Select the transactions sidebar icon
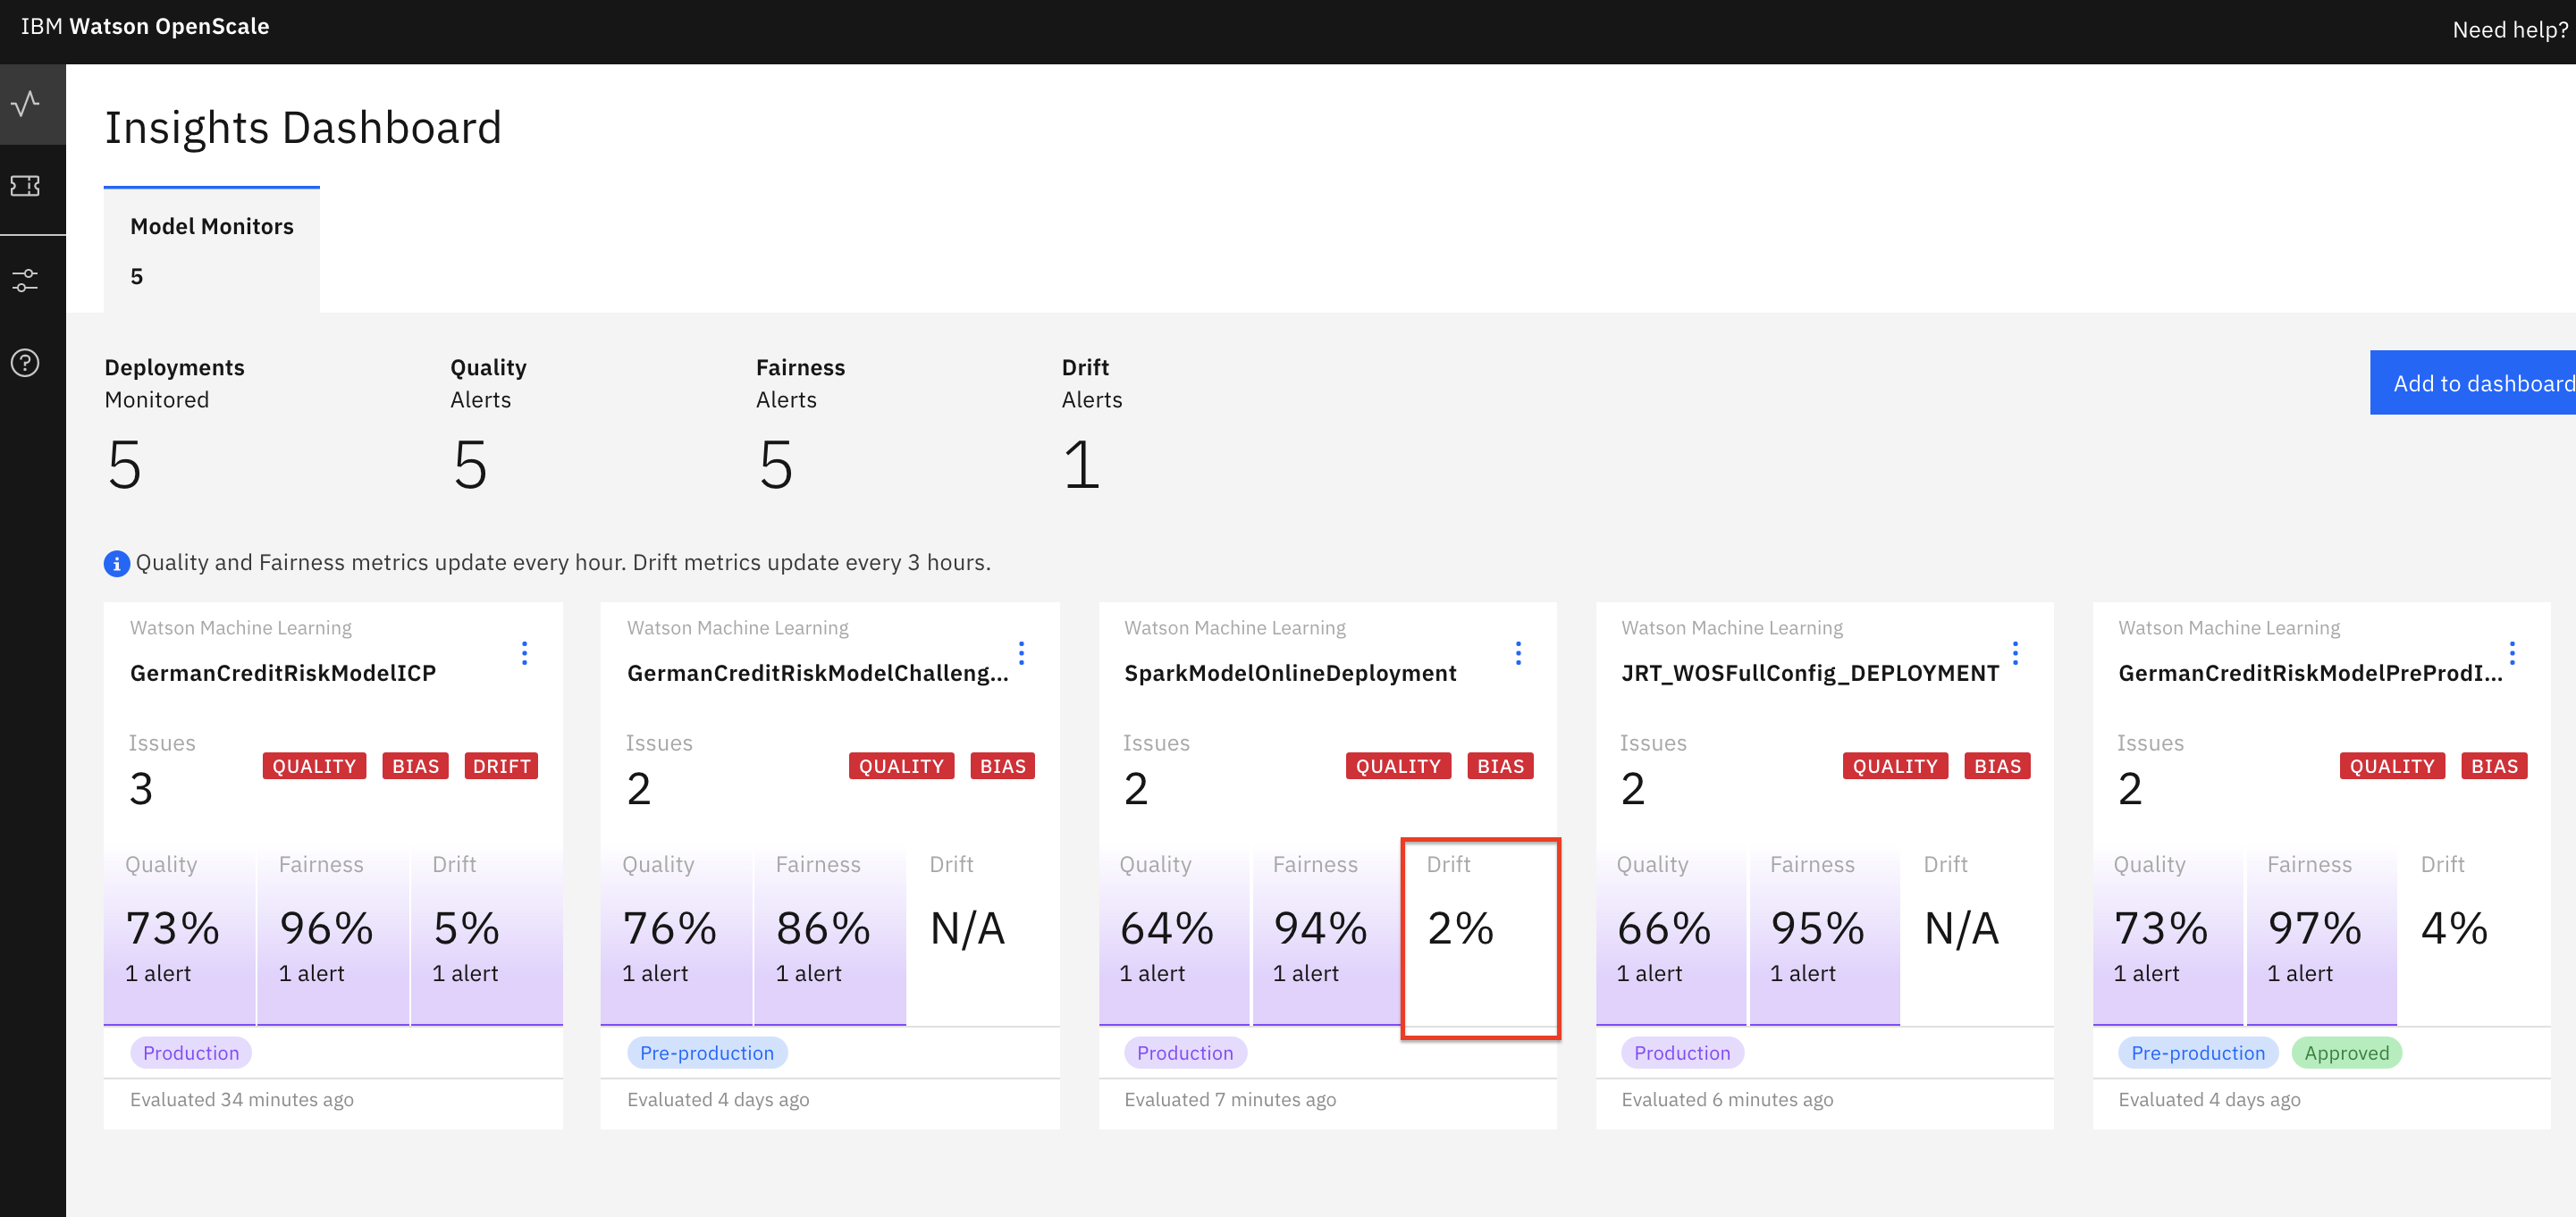Image resolution: width=2576 pixels, height=1217 pixels. (26, 186)
